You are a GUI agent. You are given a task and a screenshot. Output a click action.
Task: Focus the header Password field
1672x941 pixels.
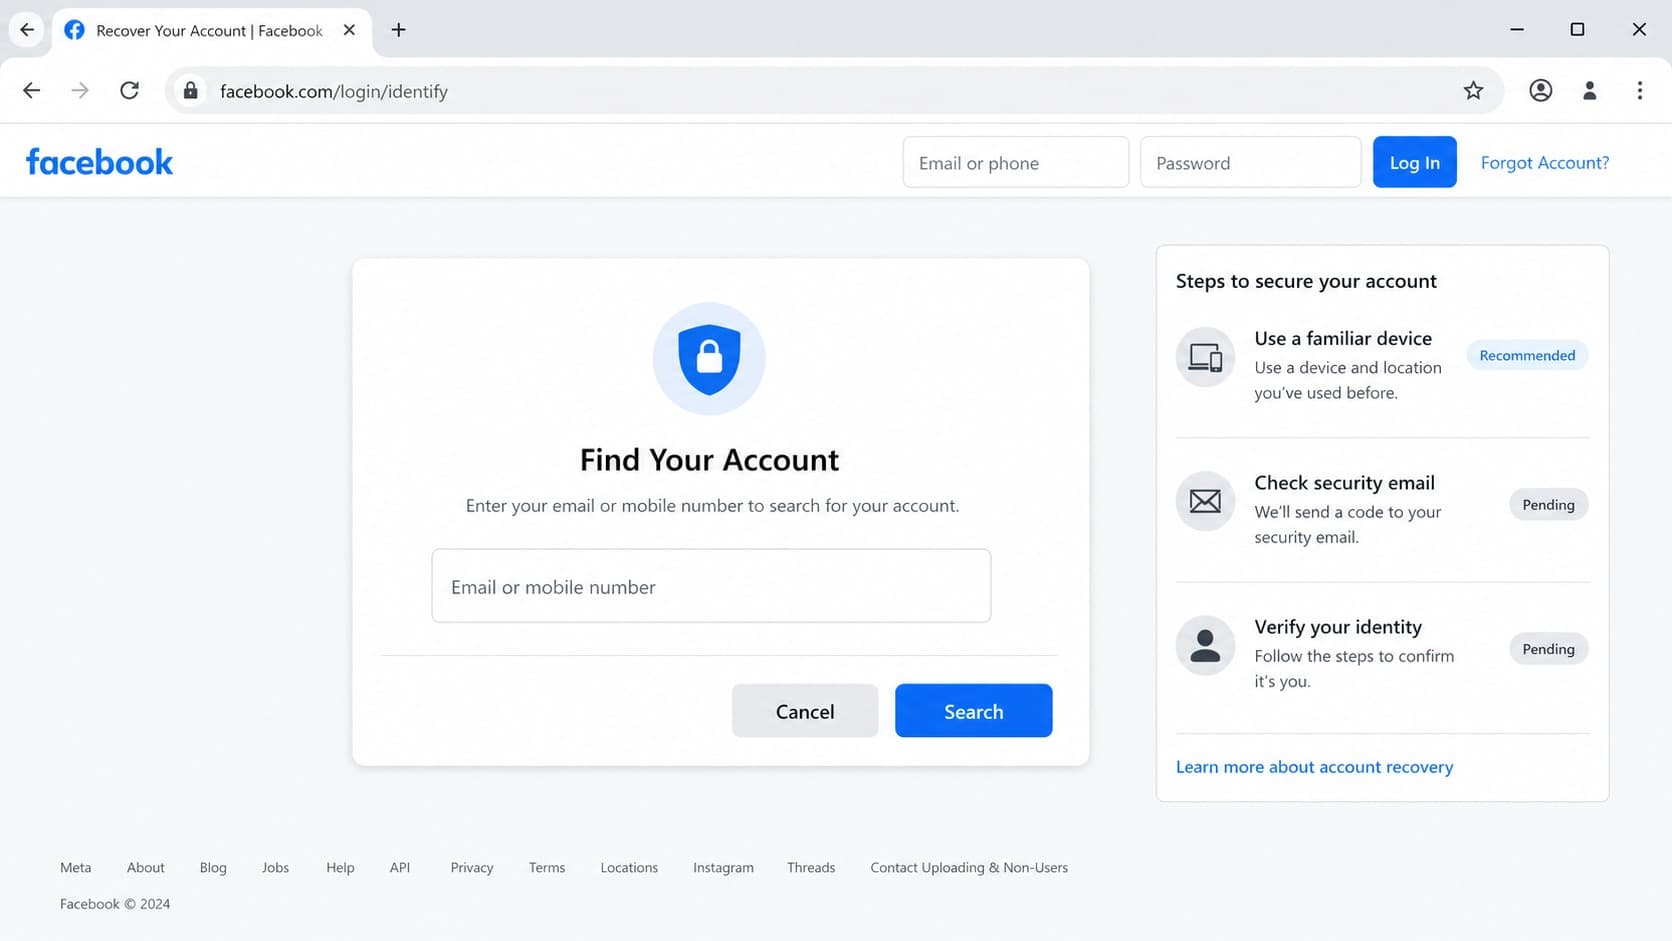pyautogui.click(x=1250, y=162)
